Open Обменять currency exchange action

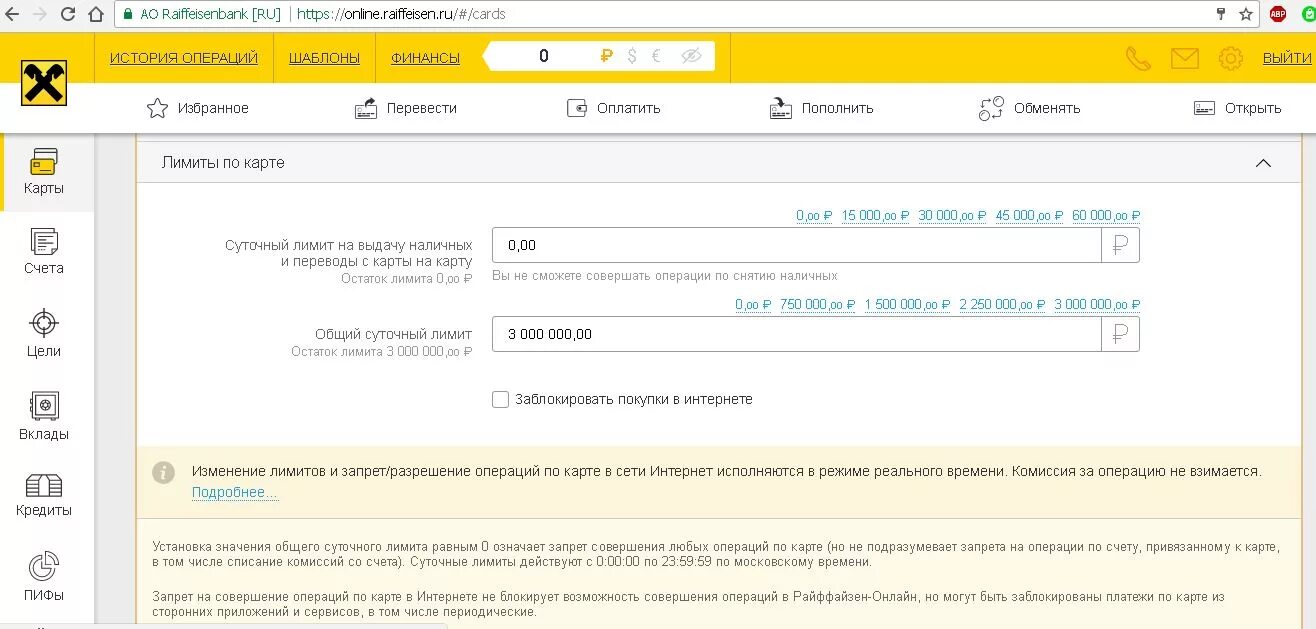1029,108
